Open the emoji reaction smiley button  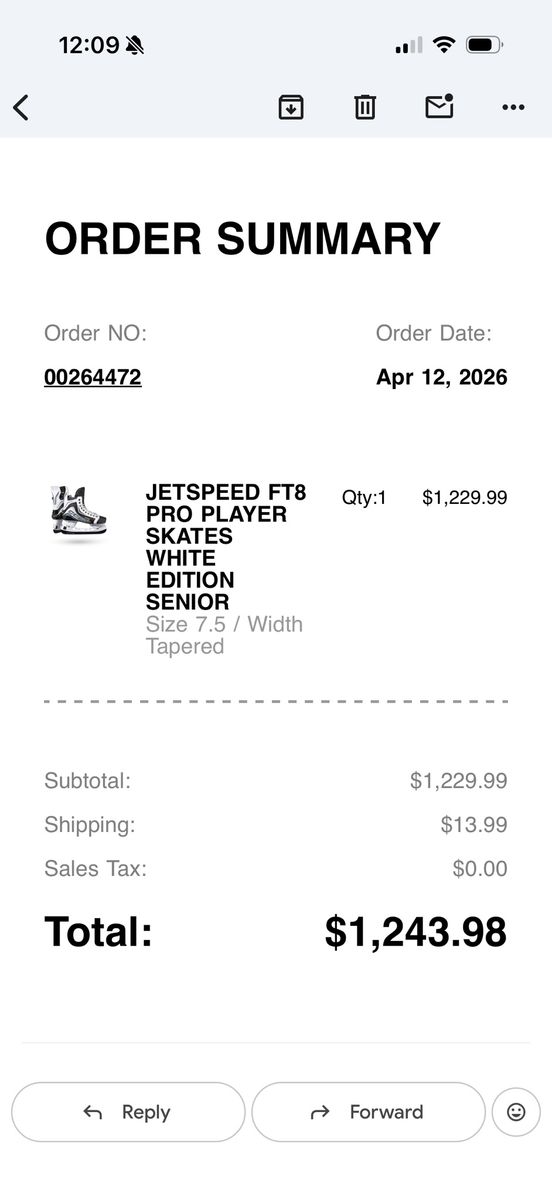pos(516,1112)
